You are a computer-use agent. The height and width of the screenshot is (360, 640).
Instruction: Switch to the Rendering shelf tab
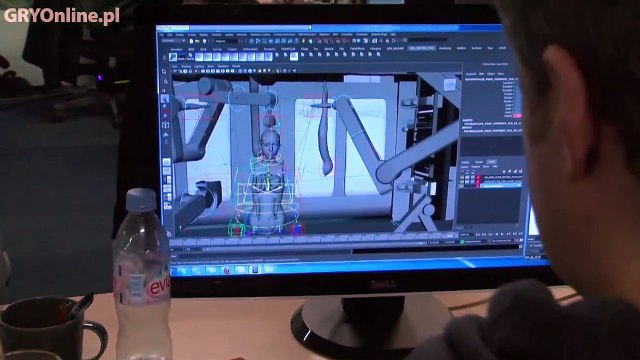click(x=445, y=48)
